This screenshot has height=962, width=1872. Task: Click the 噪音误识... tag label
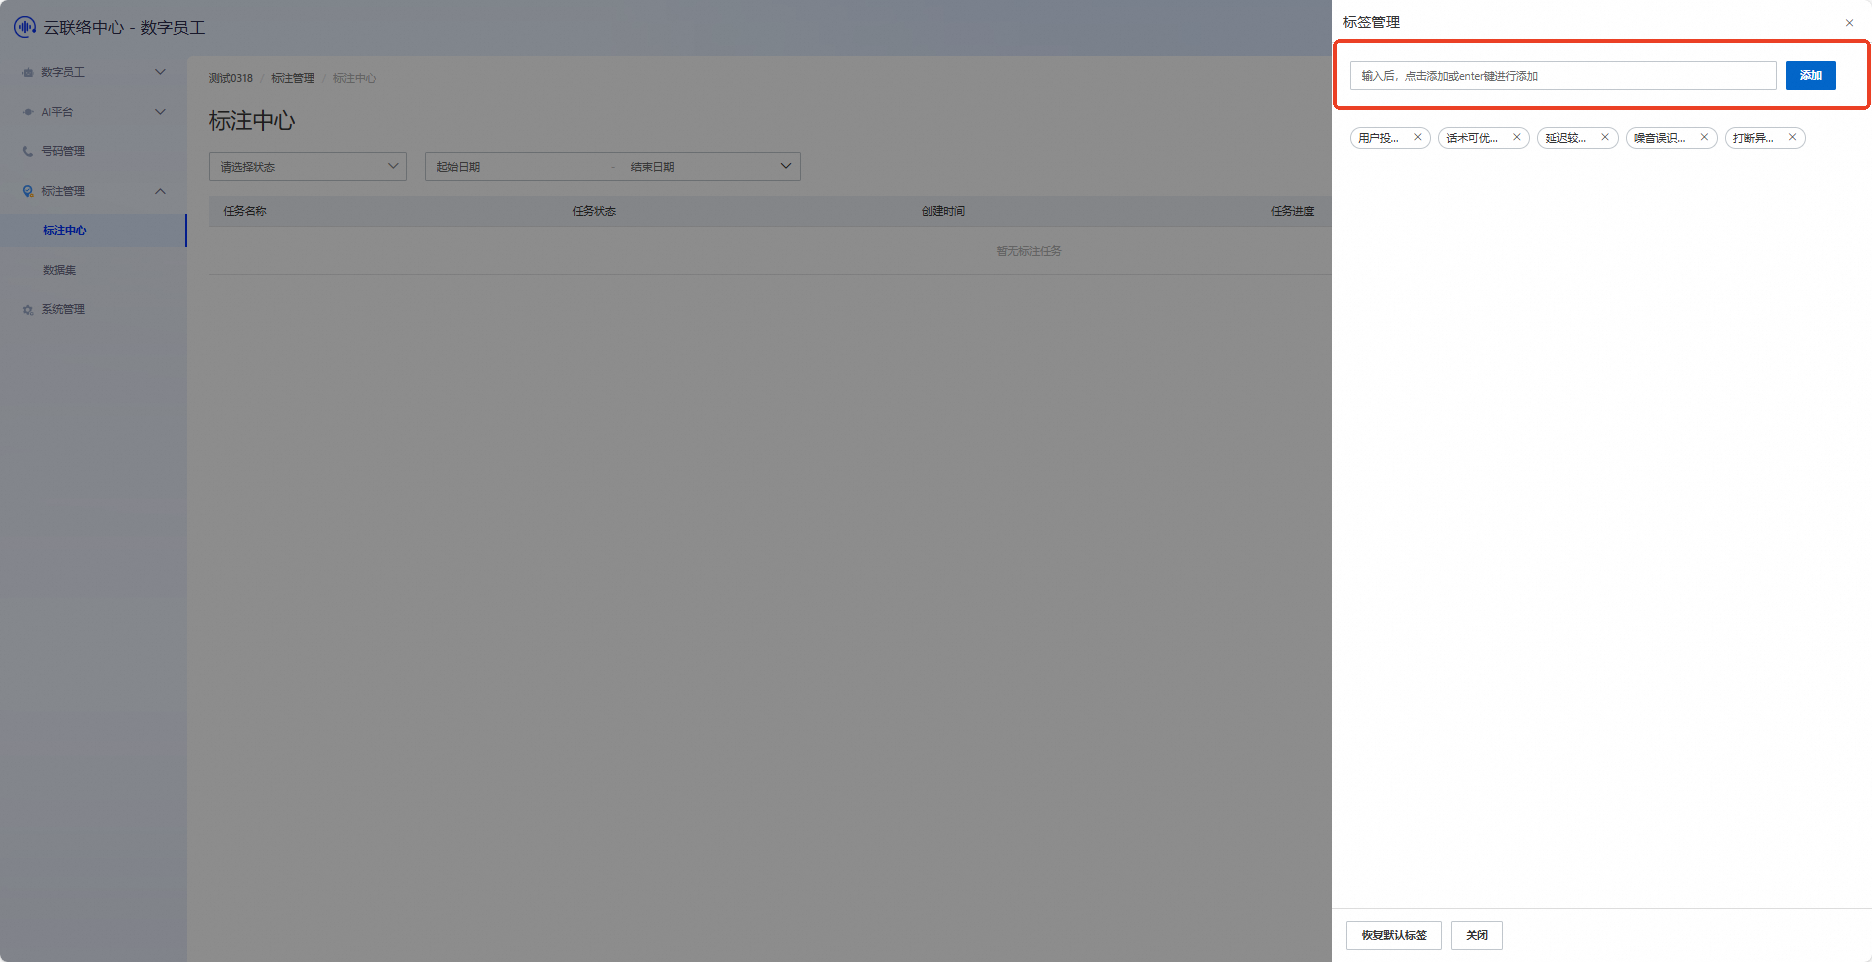(x=1660, y=138)
